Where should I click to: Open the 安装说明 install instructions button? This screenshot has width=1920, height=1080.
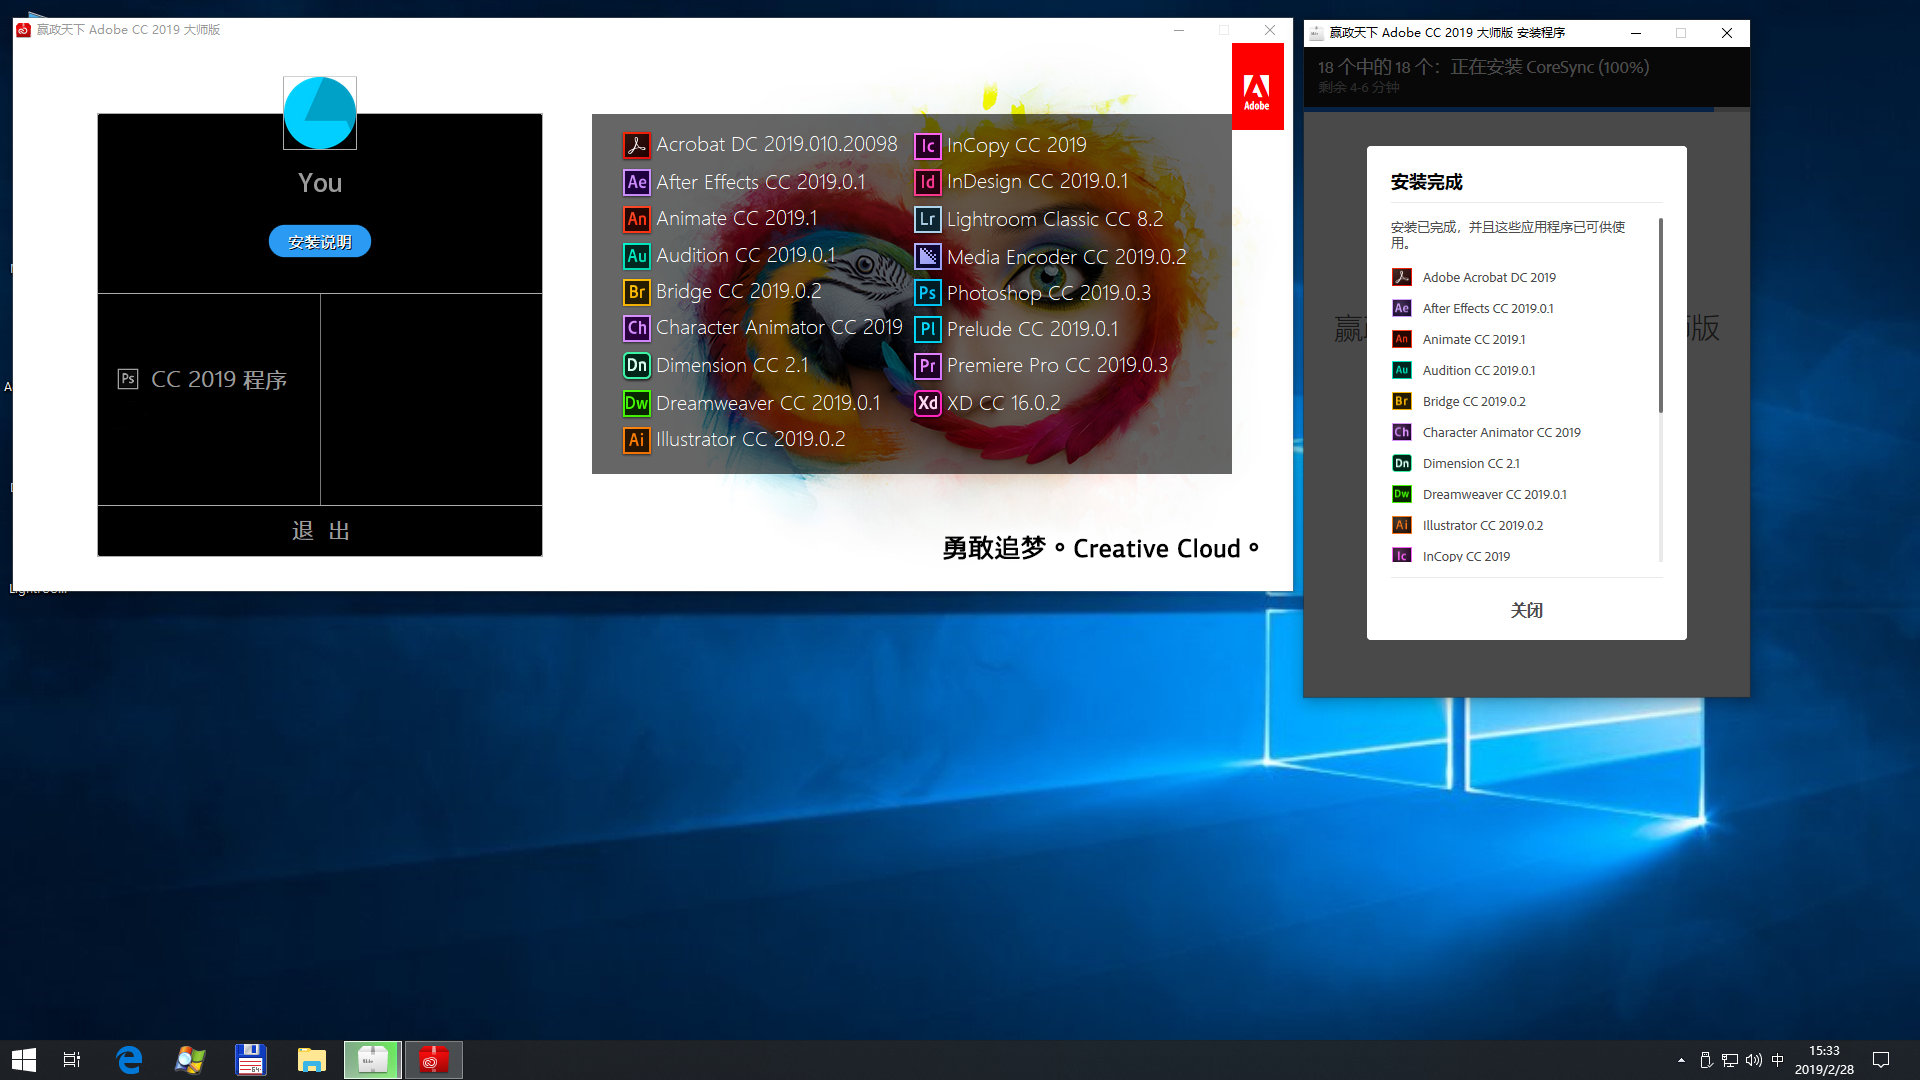pyautogui.click(x=320, y=242)
